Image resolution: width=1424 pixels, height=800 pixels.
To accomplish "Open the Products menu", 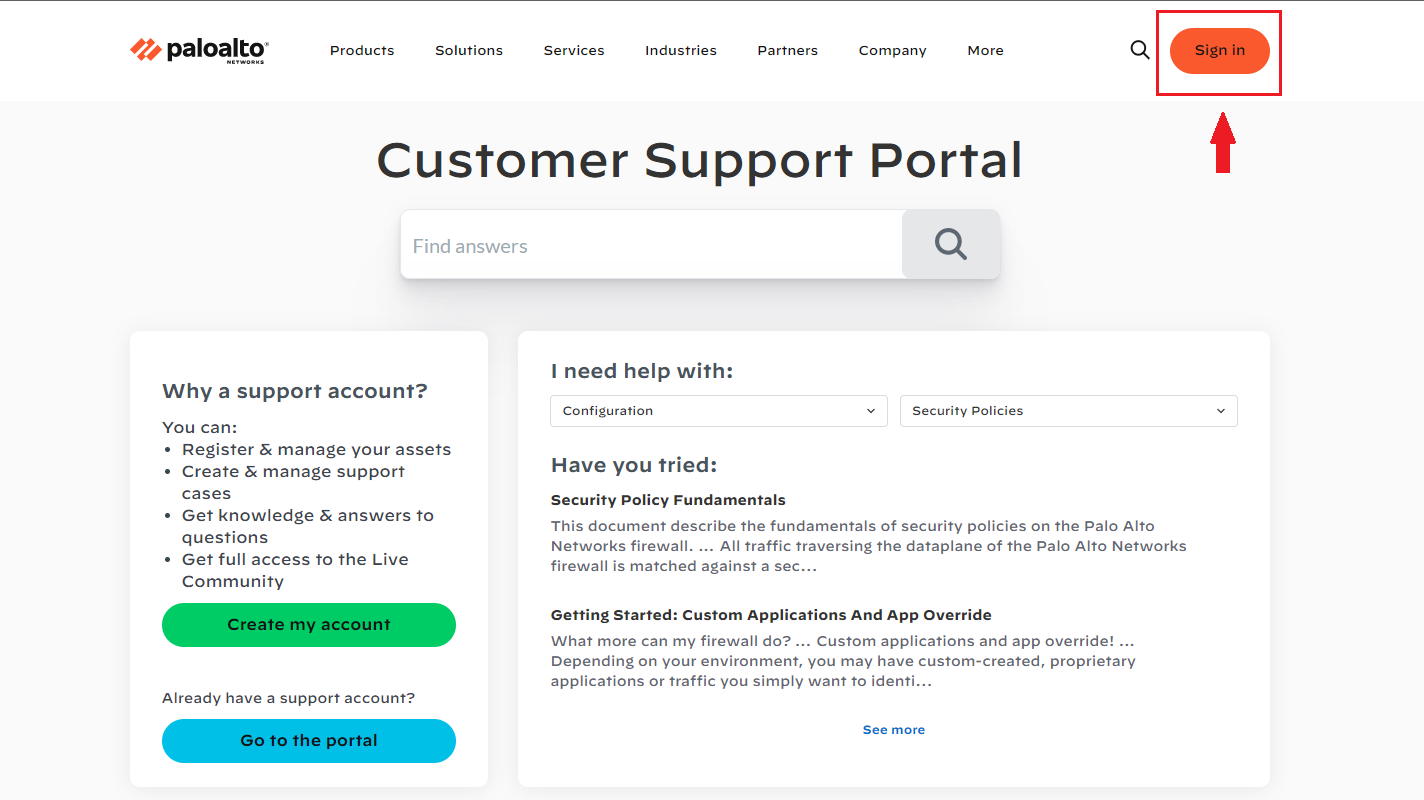I will [x=362, y=50].
